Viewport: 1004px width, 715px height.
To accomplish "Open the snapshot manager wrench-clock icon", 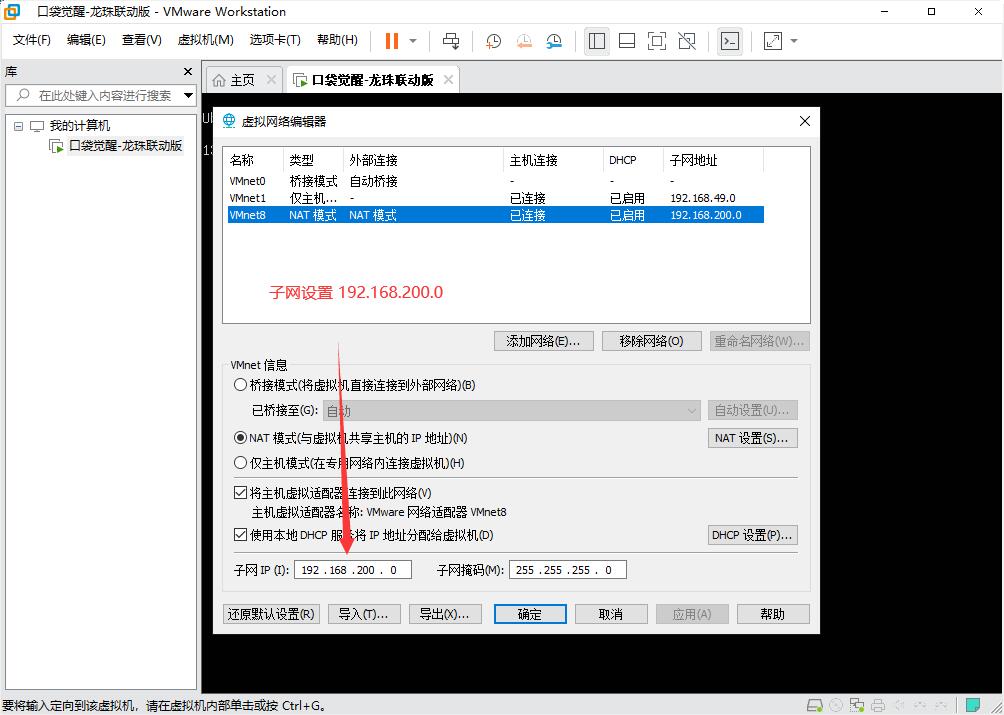I will click(x=554, y=41).
